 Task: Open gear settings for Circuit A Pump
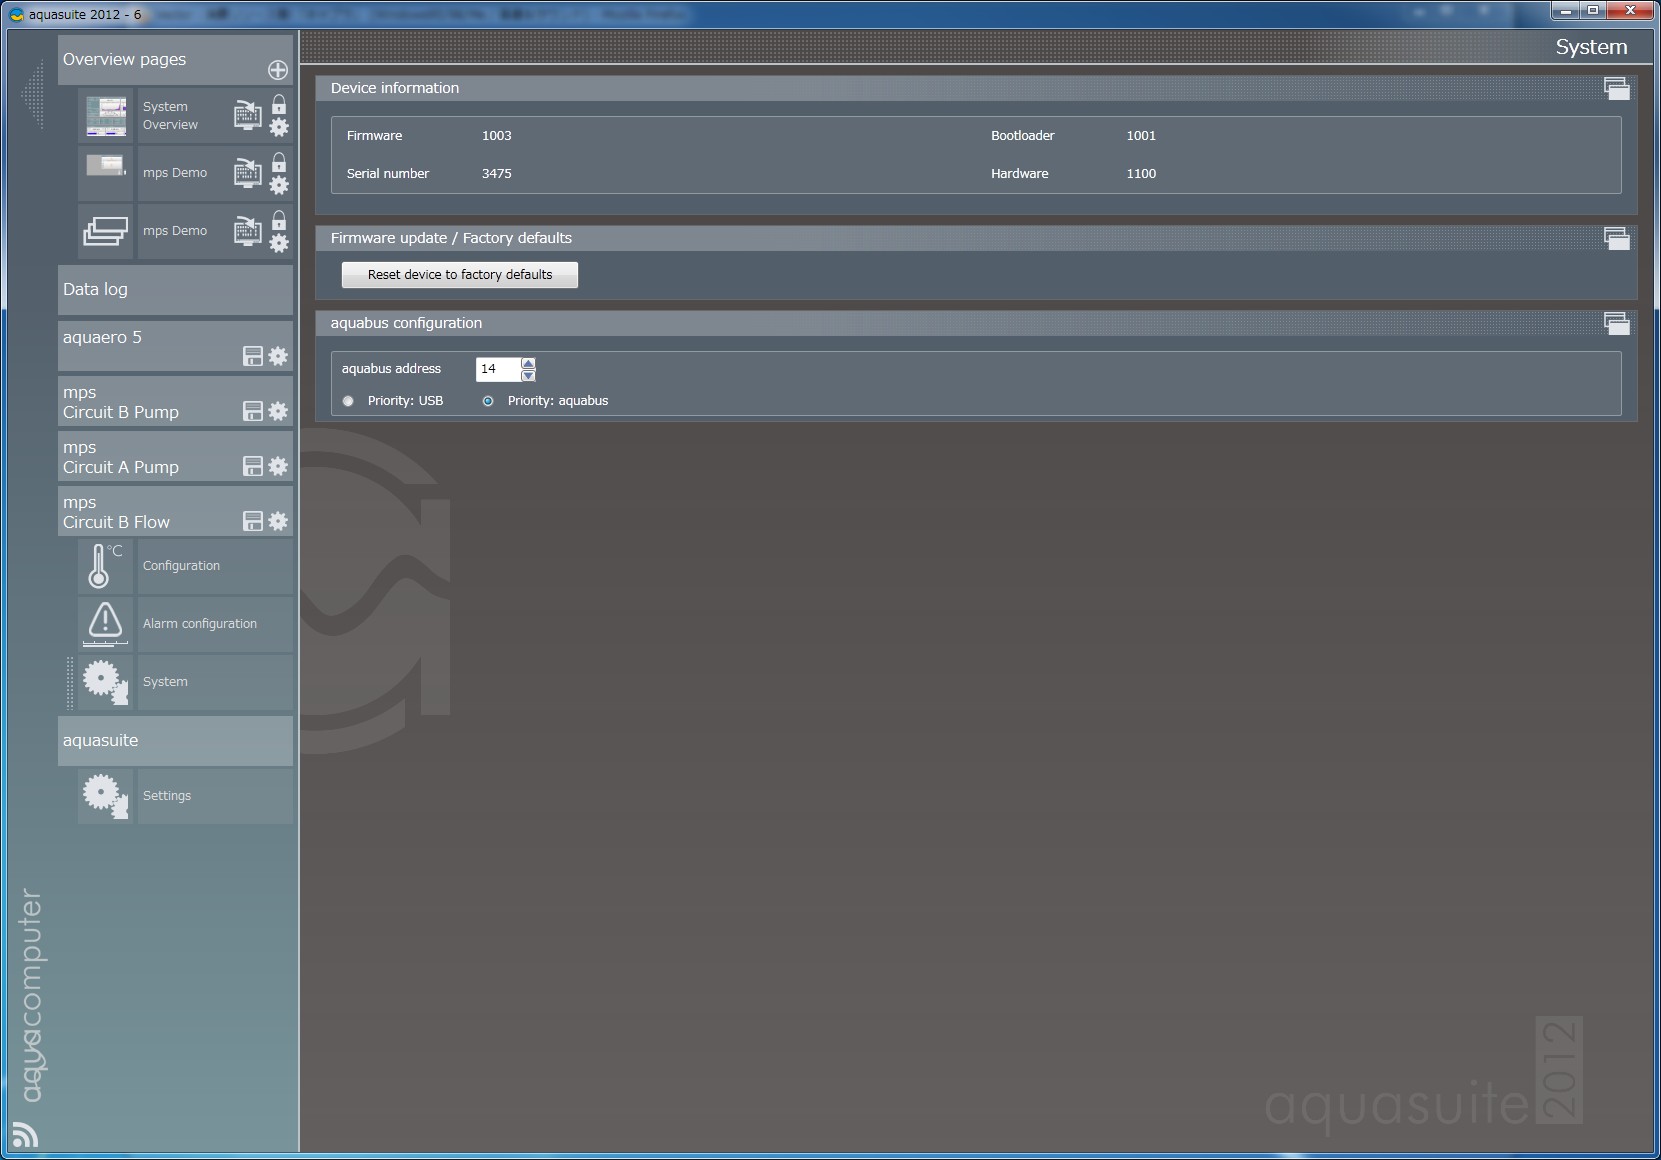(278, 466)
